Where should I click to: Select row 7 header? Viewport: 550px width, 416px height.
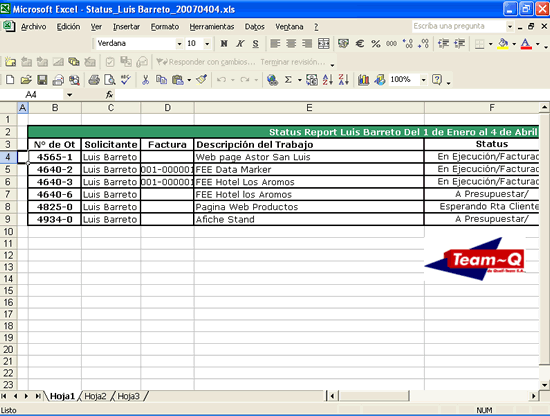pyautogui.click(x=8, y=194)
